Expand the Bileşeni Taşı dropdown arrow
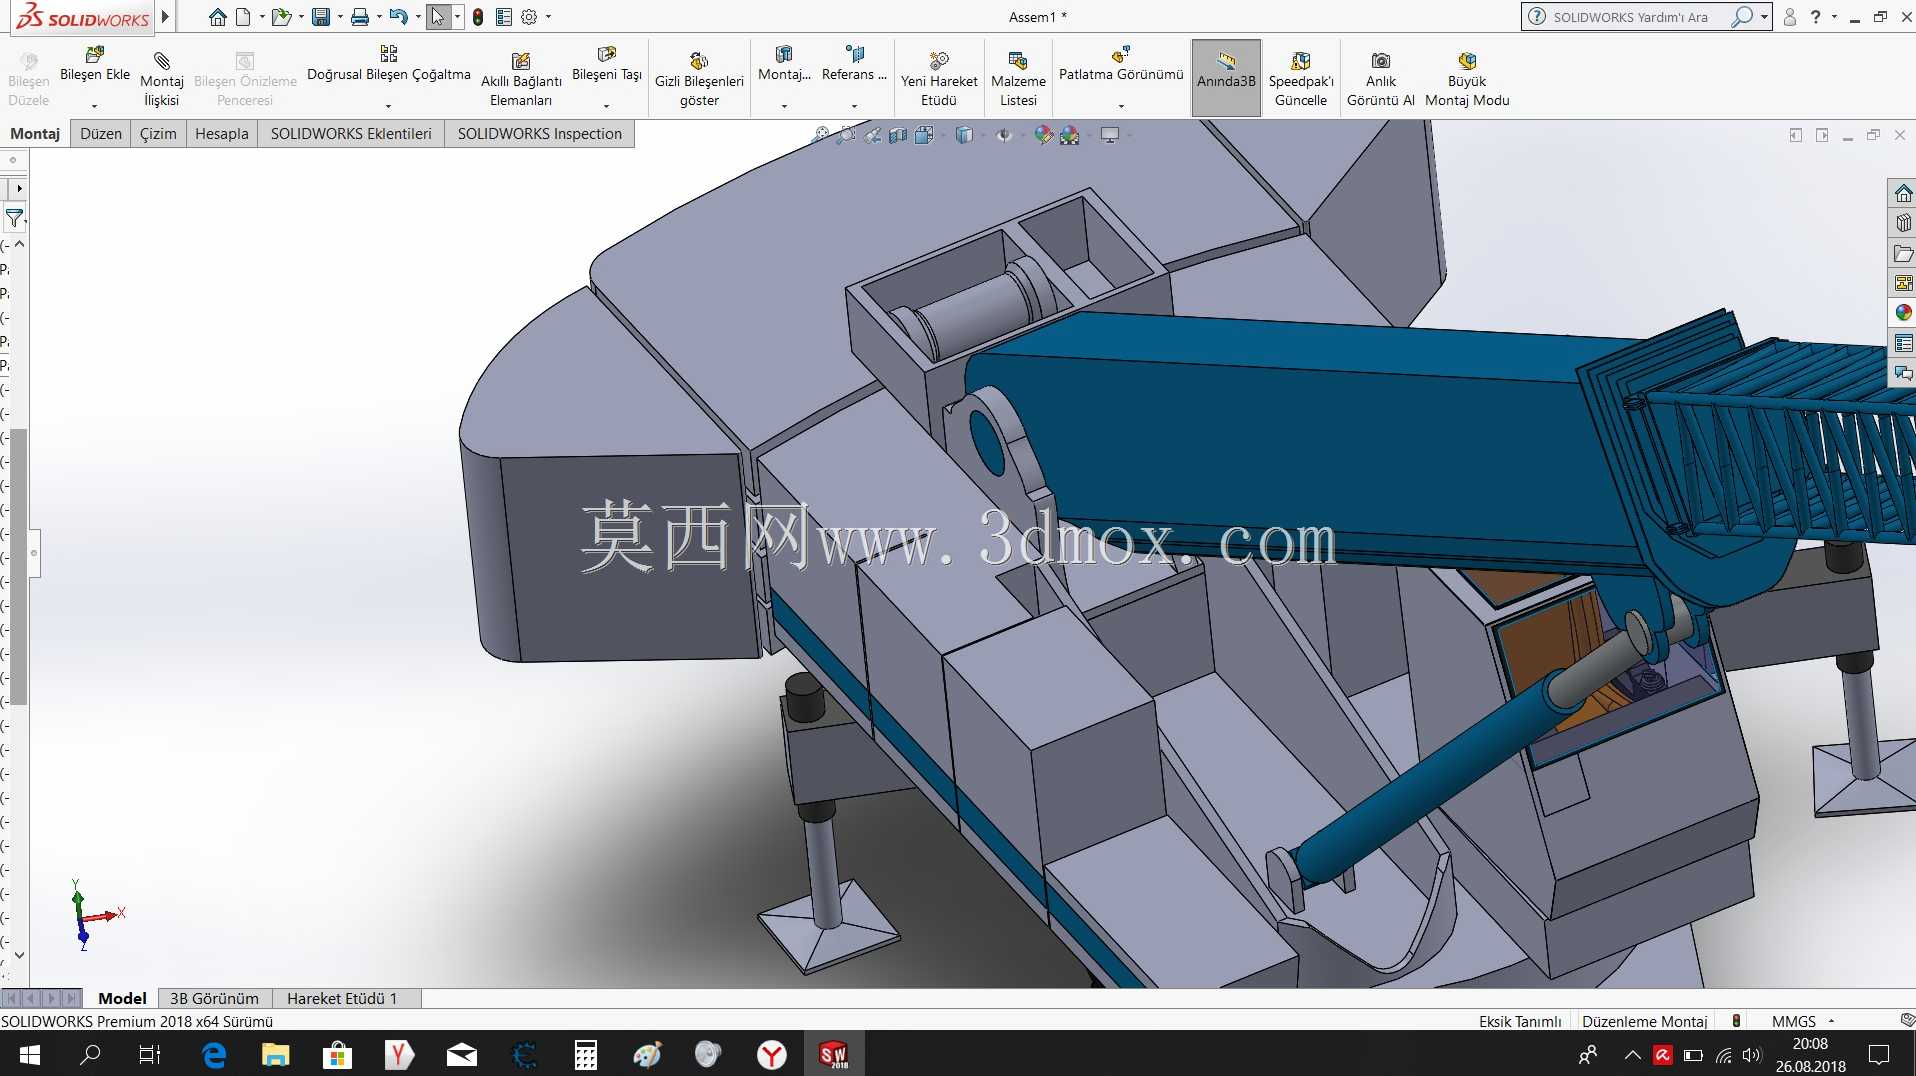The image size is (1916, 1076). pos(607,105)
